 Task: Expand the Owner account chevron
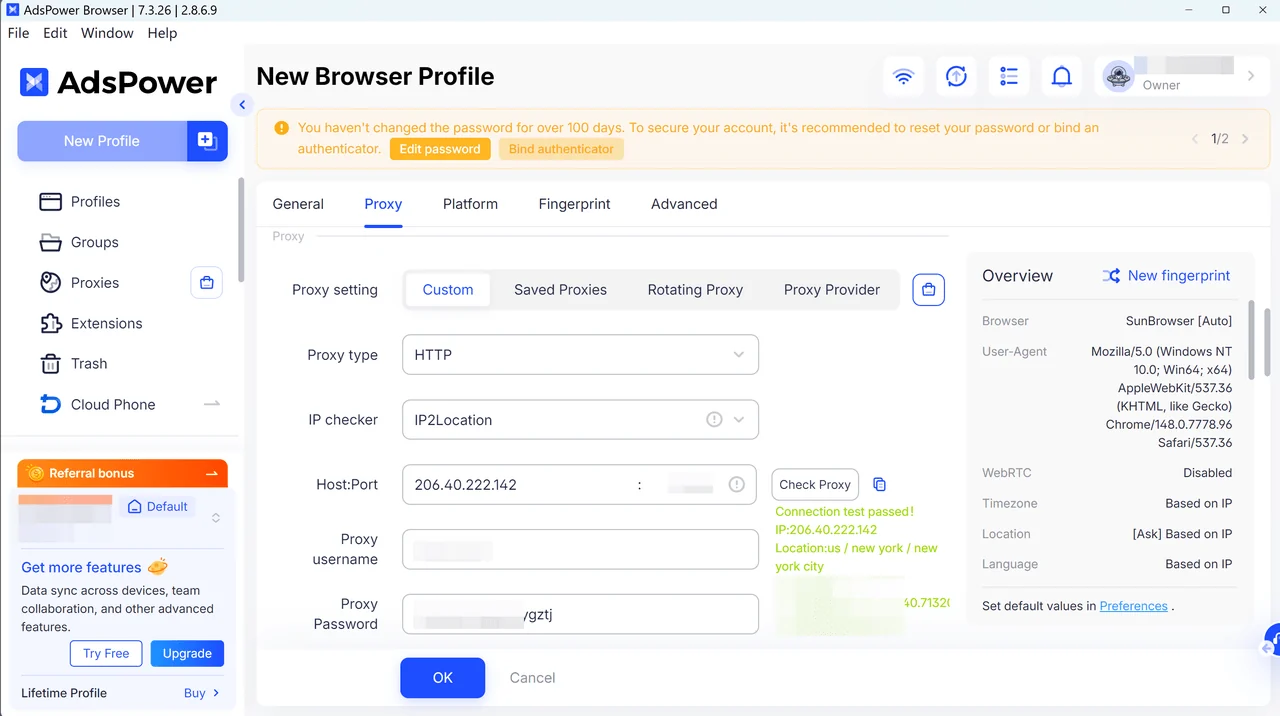coord(1251,76)
